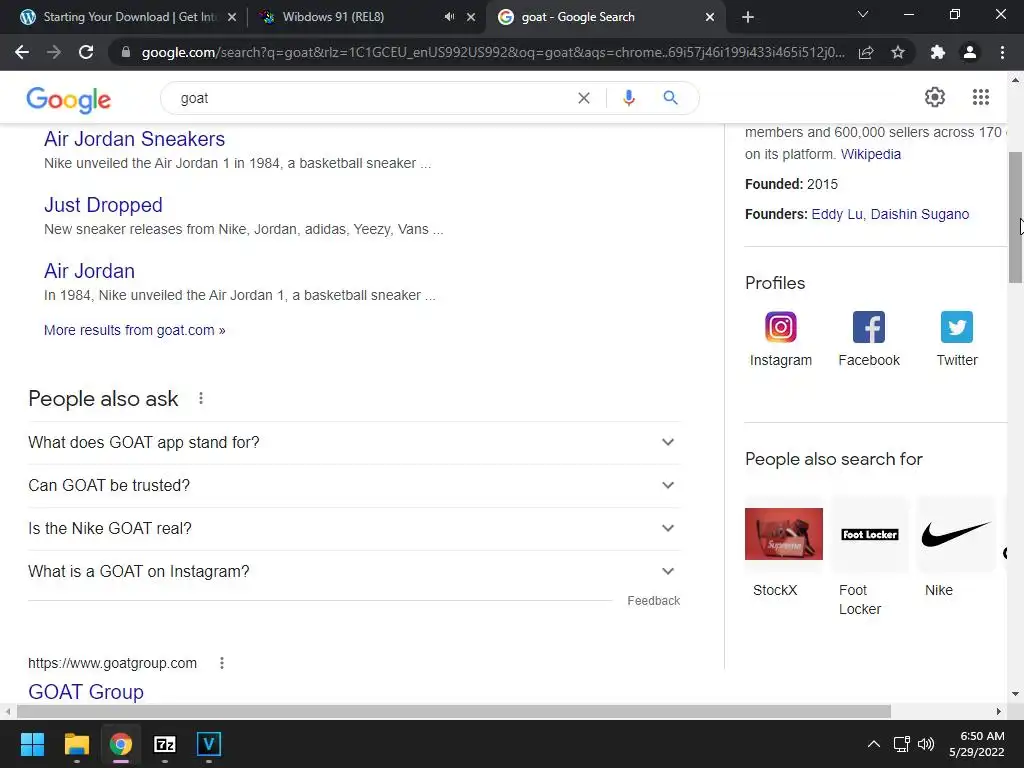Viewport: 1024px width, 768px height.
Task: Open founder Daishin Sugano link
Action: 920,214
